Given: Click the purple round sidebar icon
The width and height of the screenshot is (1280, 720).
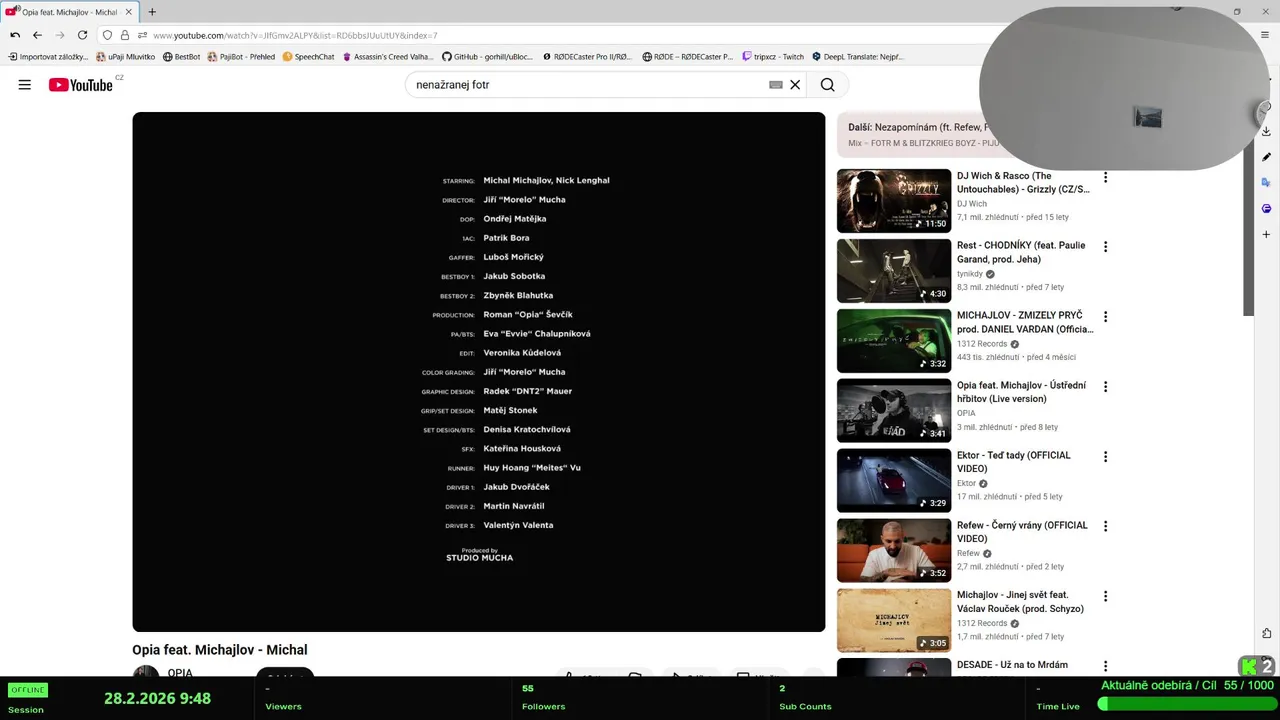Looking at the screenshot, I should 1266,209.
